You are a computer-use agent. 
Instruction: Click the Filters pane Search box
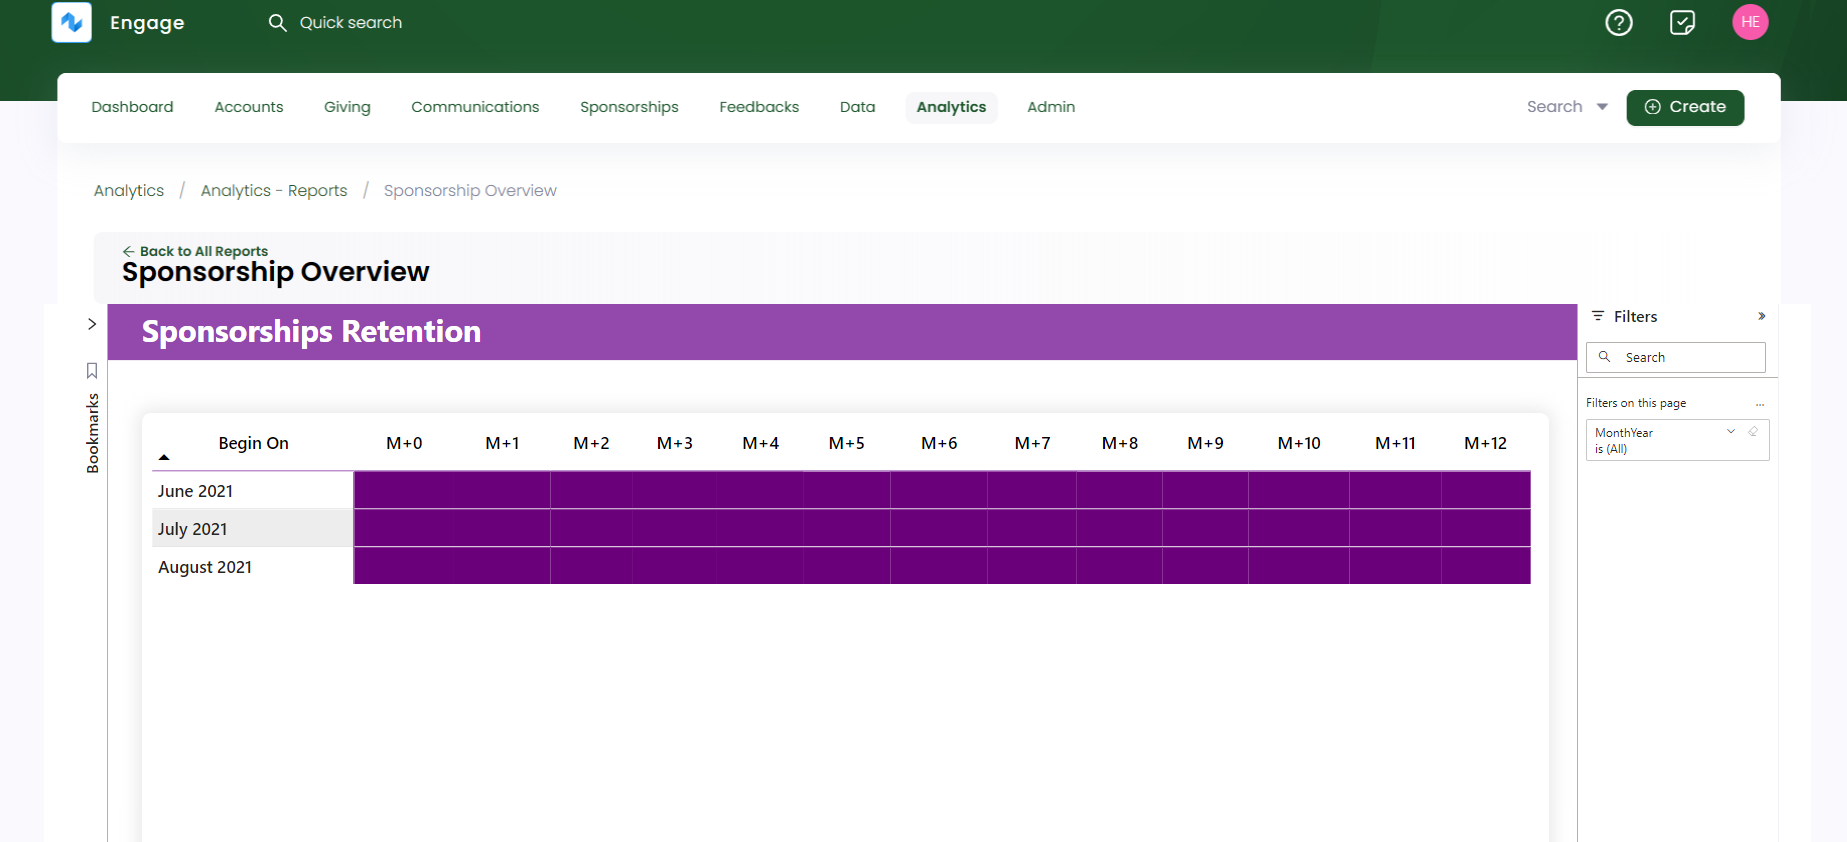[1676, 357]
